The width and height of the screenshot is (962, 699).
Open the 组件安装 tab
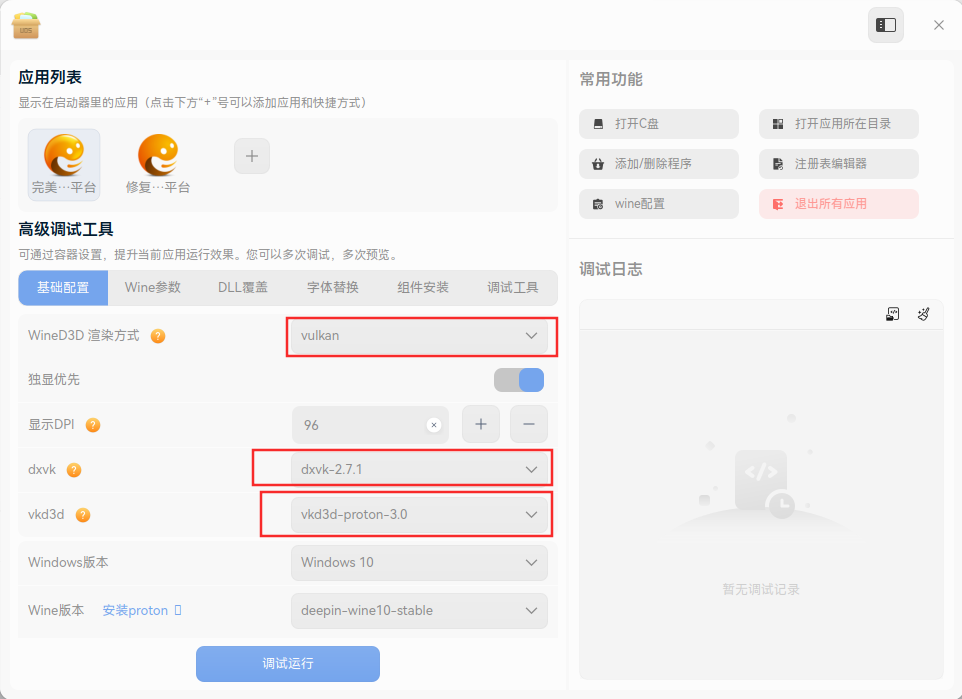(x=423, y=288)
